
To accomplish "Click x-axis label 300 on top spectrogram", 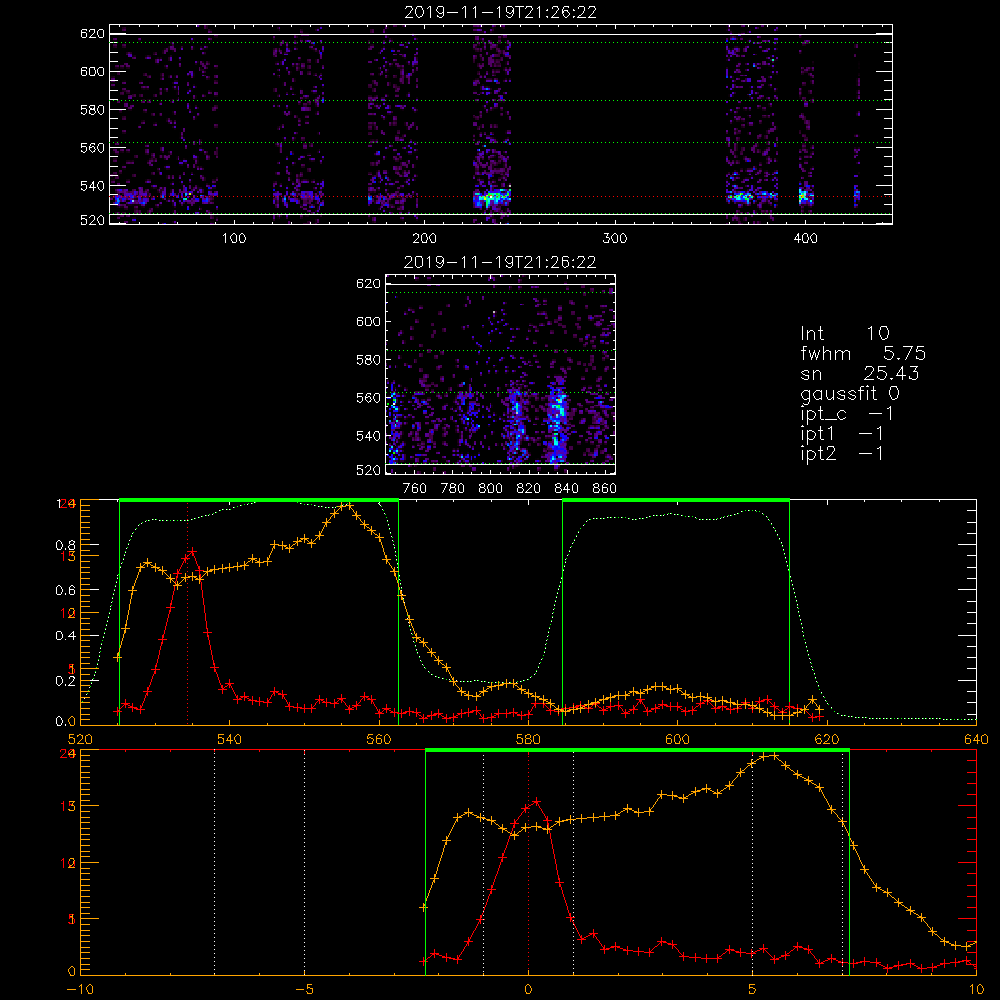I will [615, 239].
